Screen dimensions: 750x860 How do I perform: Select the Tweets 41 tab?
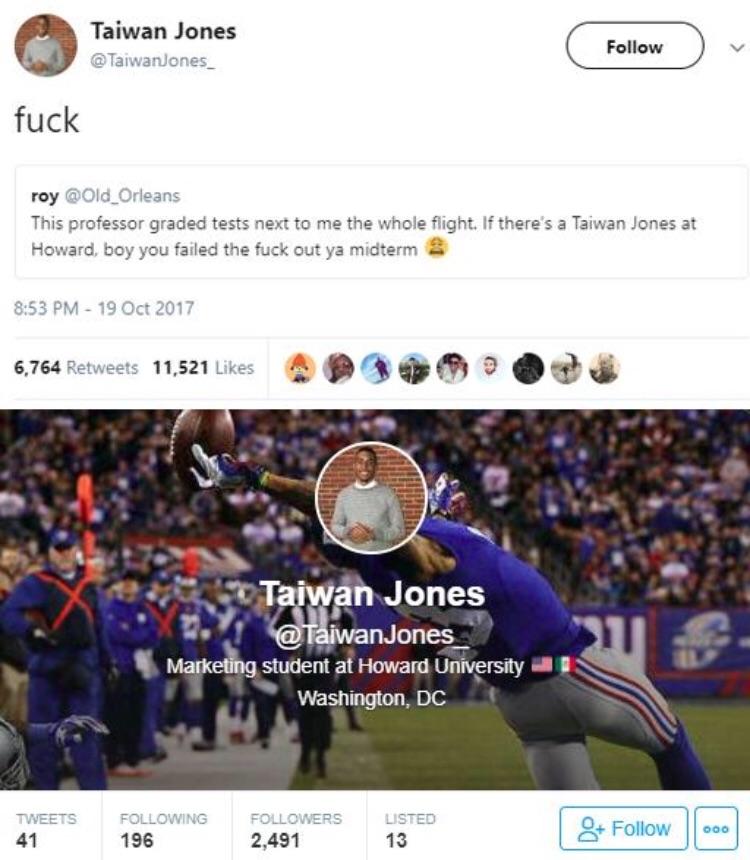[46, 829]
